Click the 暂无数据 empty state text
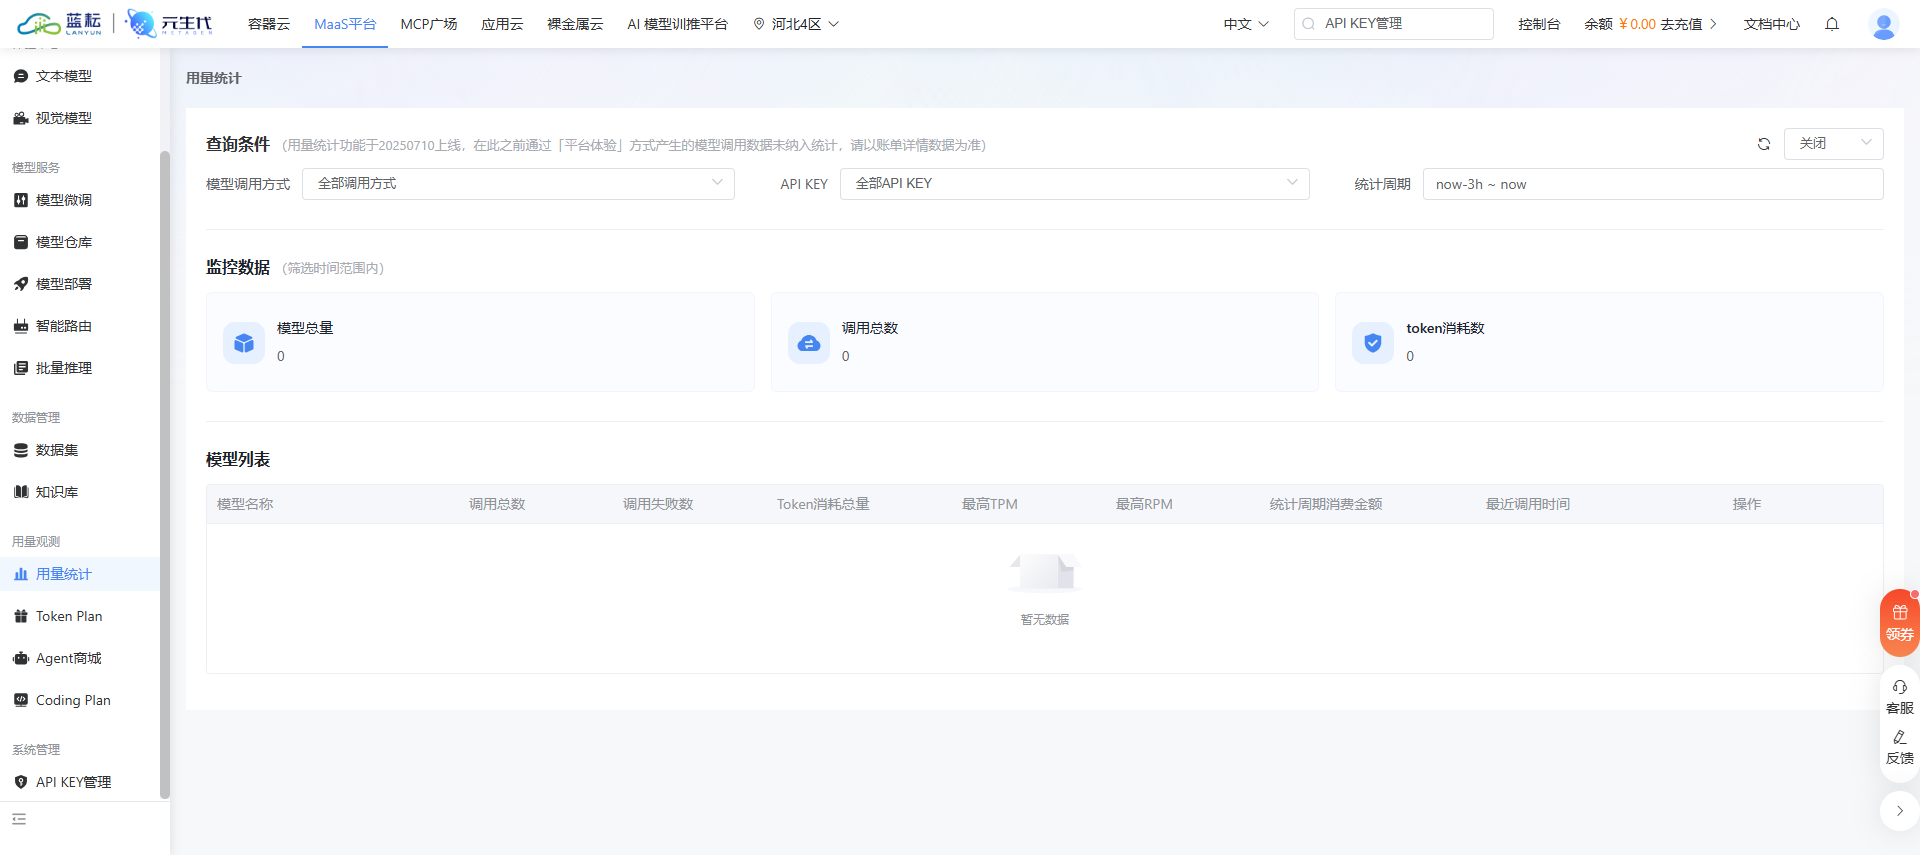 click(x=1045, y=620)
